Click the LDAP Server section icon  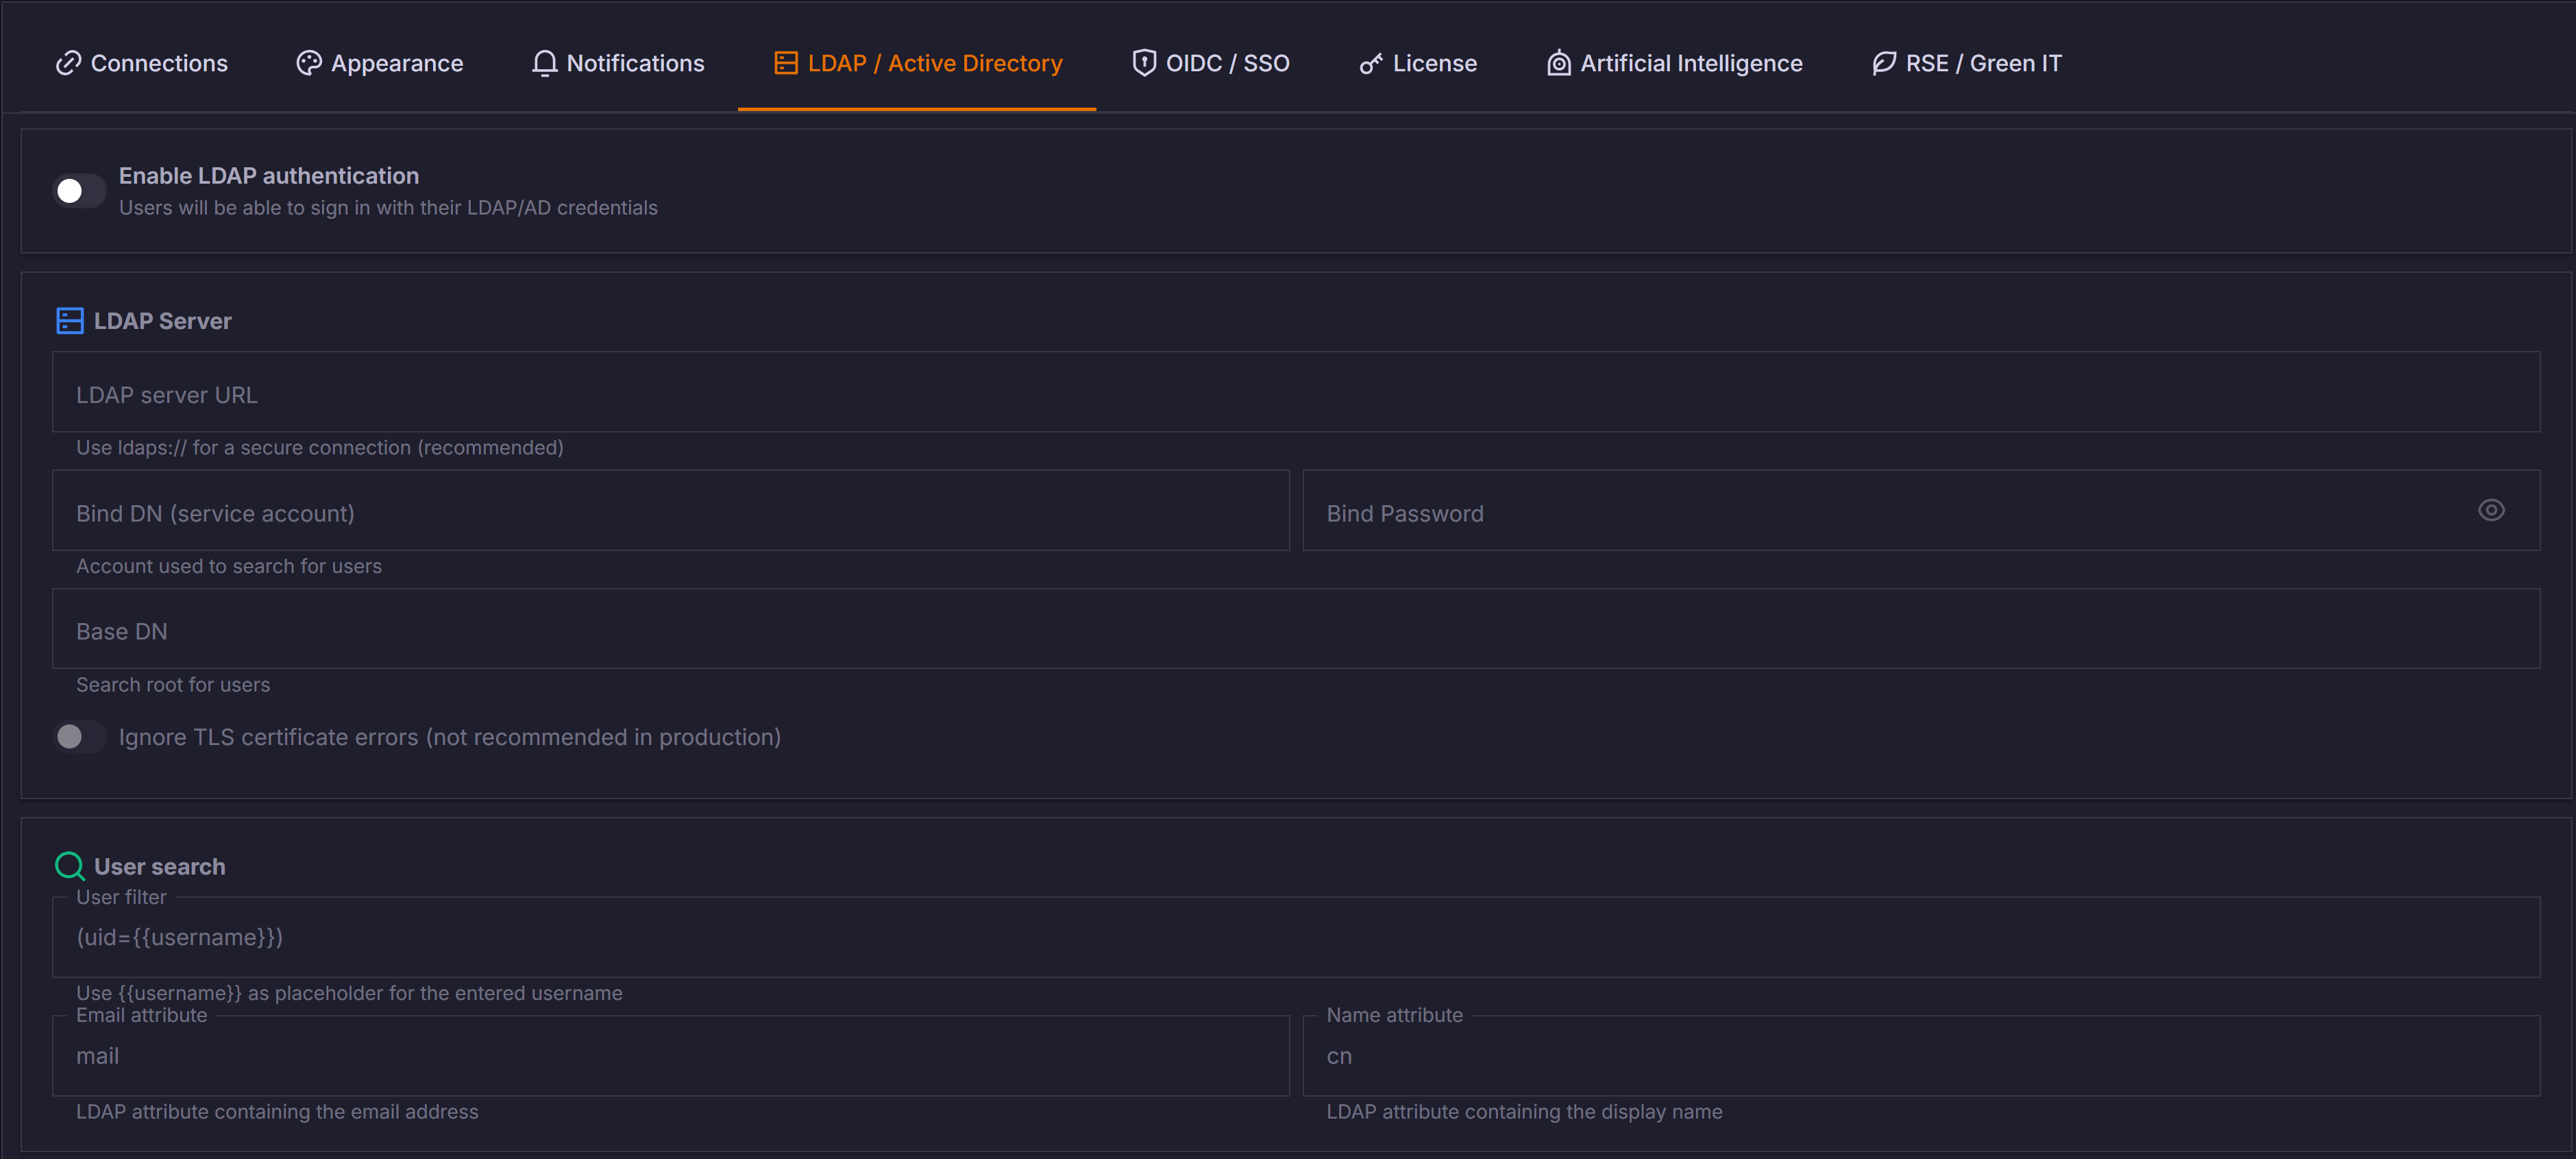[x=70, y=321]
